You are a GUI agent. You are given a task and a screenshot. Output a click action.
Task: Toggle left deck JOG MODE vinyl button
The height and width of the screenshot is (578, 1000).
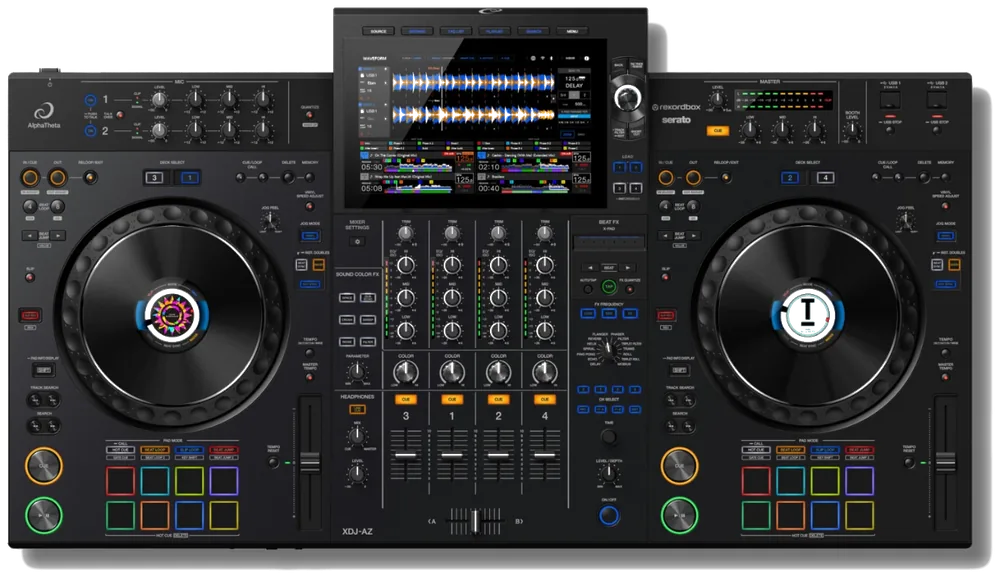(x=310, y=235)
